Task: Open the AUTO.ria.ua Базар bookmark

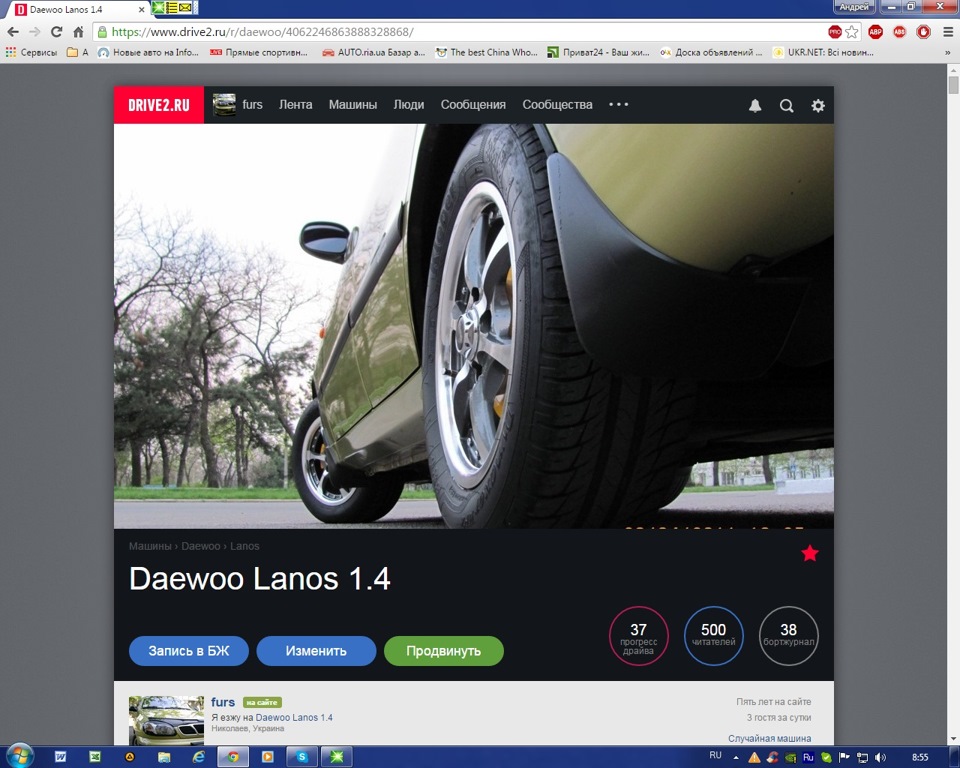Action: 373,53
